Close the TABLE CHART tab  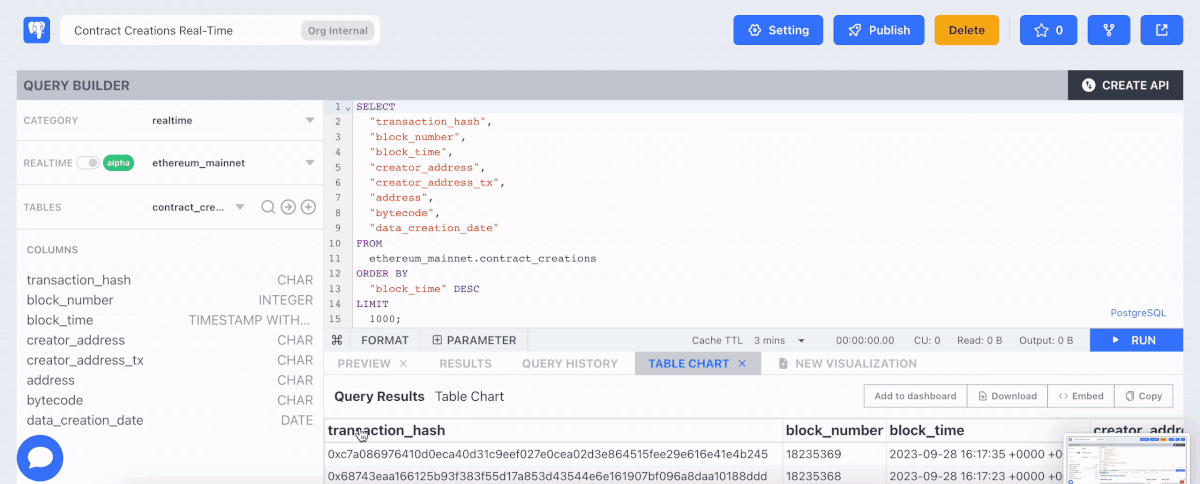[743, 364]
